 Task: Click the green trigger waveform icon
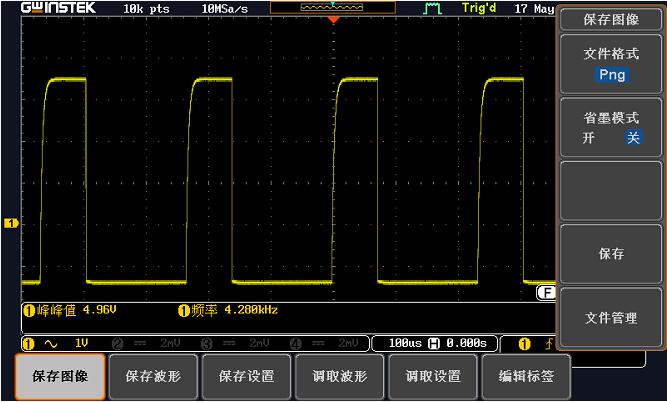coord(433,8)
